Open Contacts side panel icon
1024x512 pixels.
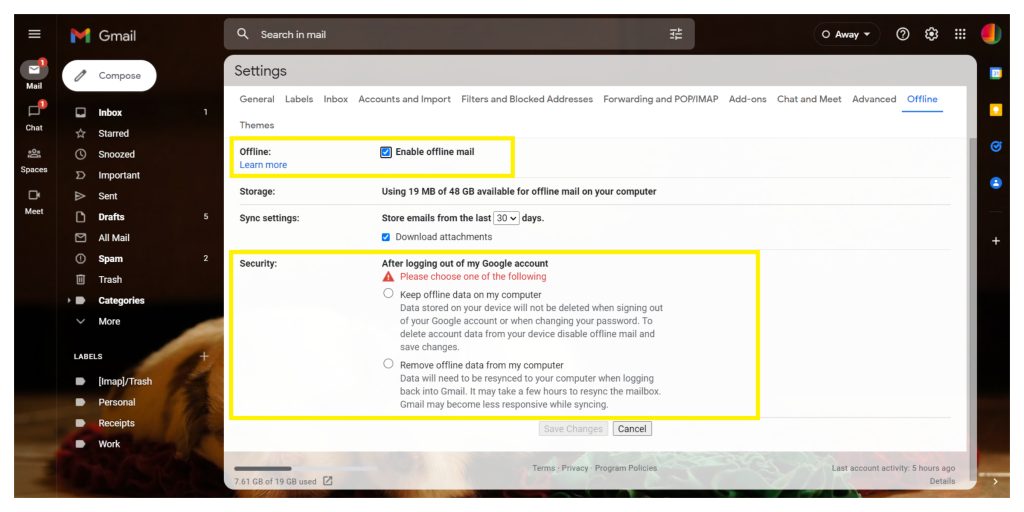tap(996, 184)
